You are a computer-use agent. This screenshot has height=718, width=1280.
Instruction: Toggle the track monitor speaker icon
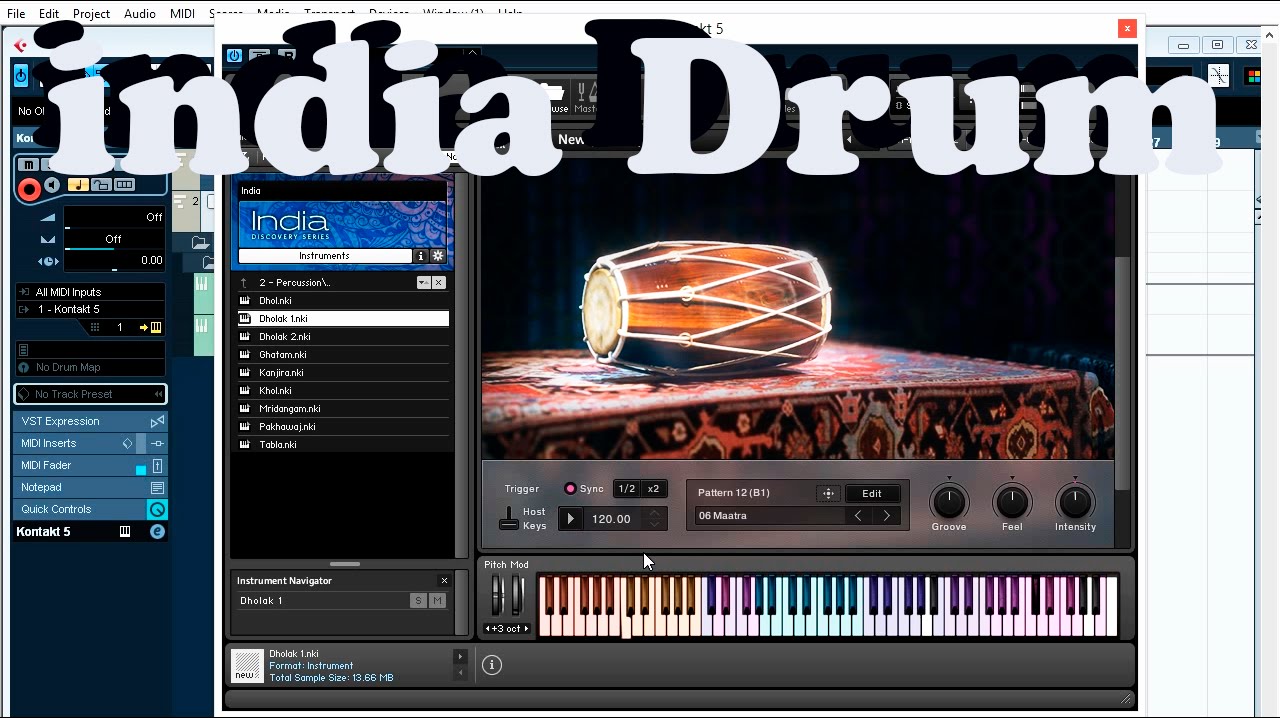[x=52, y=185]
